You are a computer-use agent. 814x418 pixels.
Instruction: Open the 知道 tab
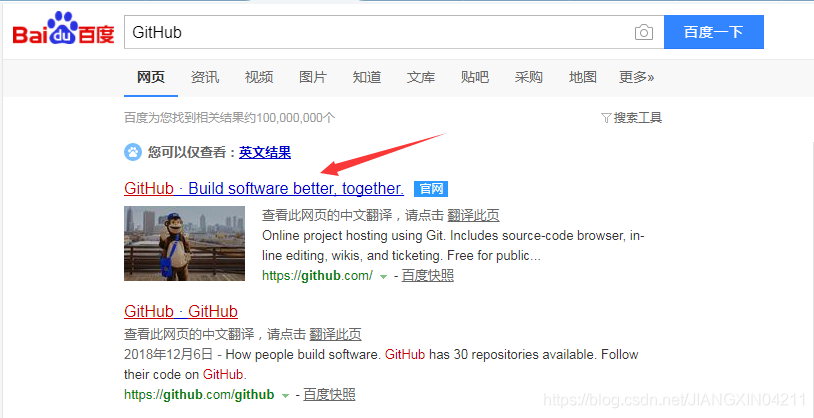[367, 78]
